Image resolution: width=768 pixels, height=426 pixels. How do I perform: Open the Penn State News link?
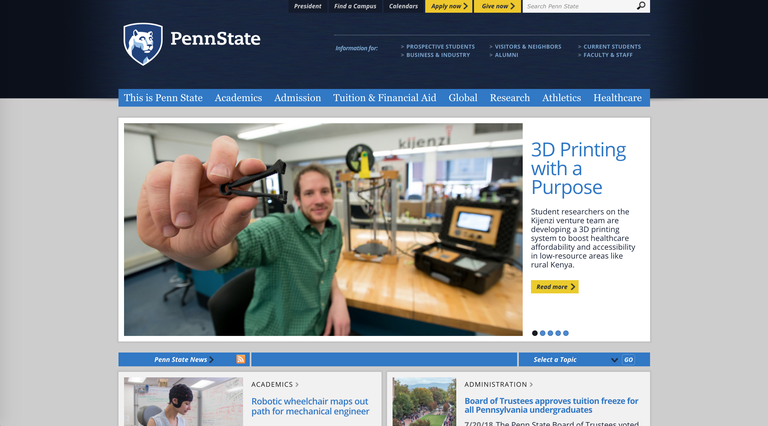(184, 359)
